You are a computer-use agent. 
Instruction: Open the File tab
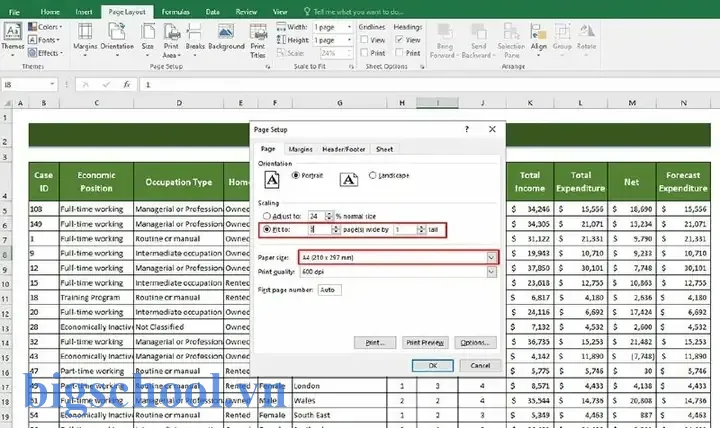coord(14,12)
